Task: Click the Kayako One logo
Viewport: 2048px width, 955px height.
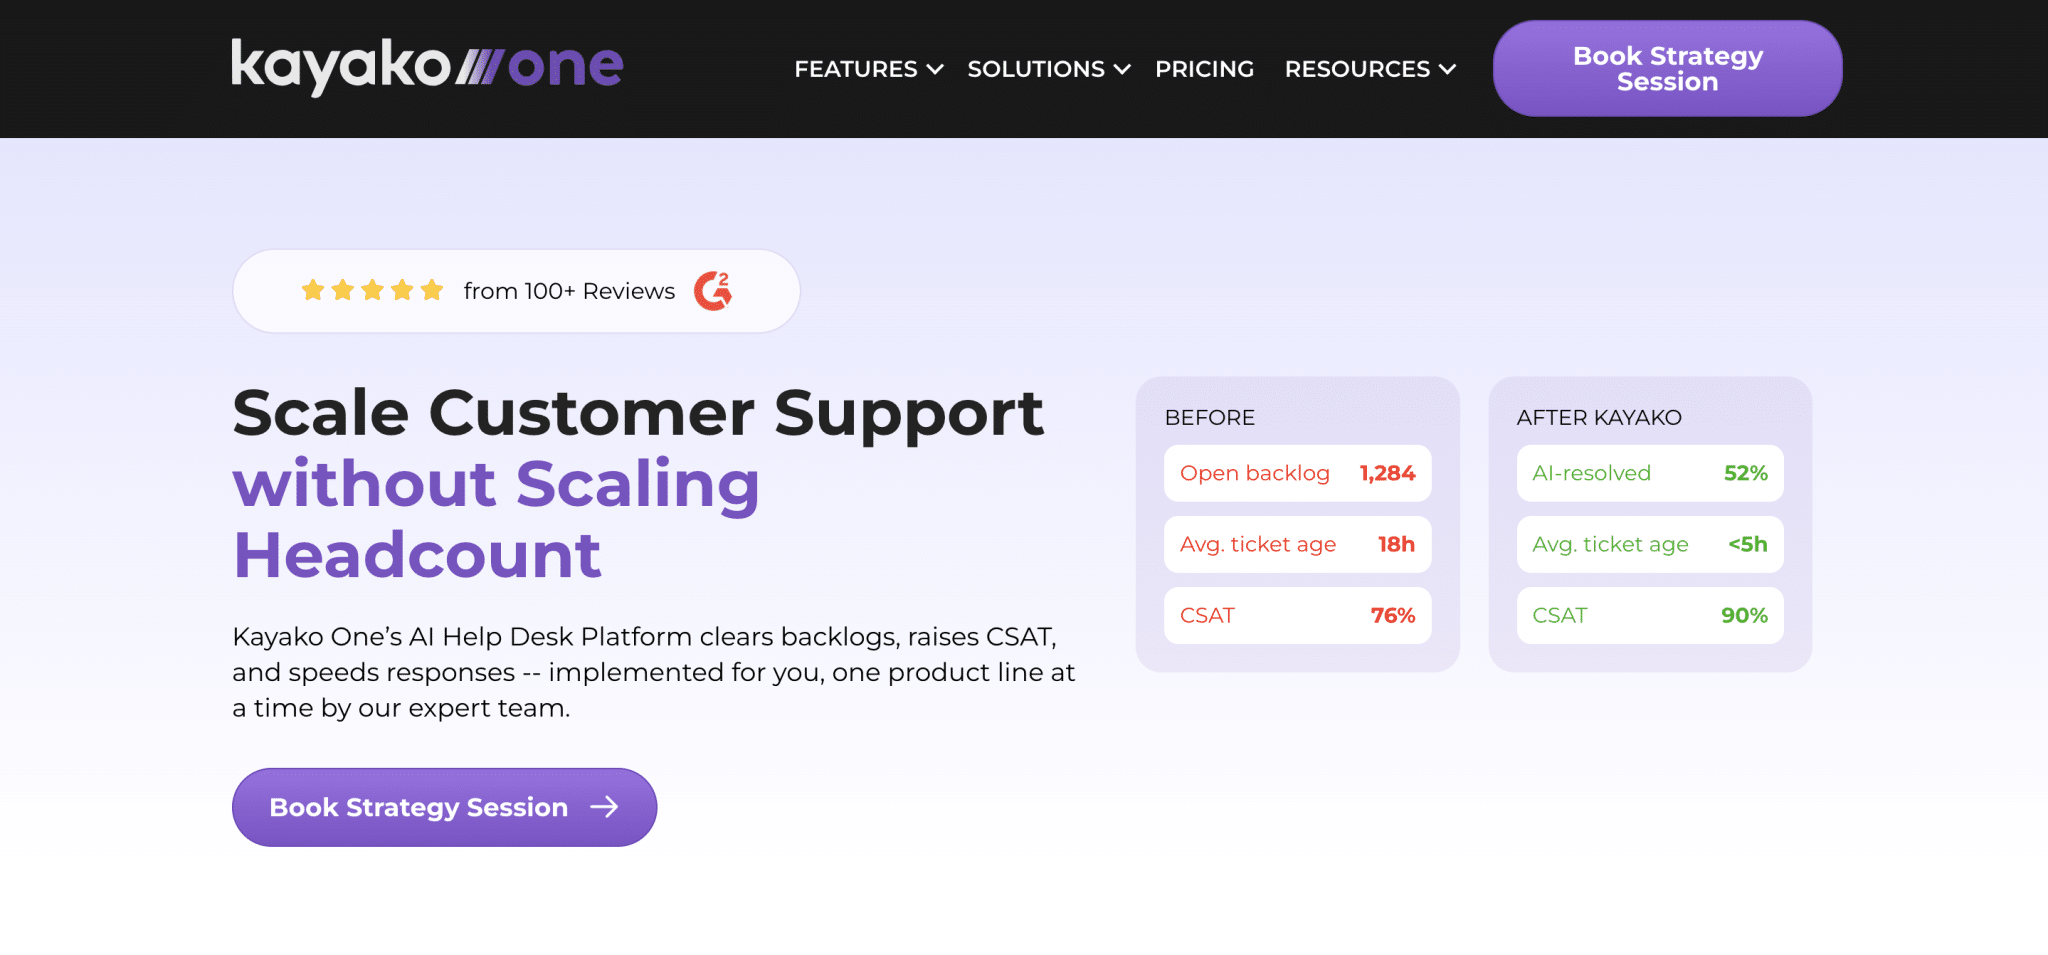Action: click(426, 66)
